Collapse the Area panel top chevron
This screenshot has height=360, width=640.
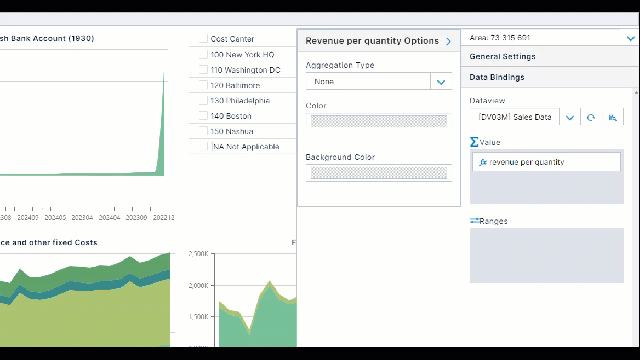pyautogui.click(x=631, y=38)
